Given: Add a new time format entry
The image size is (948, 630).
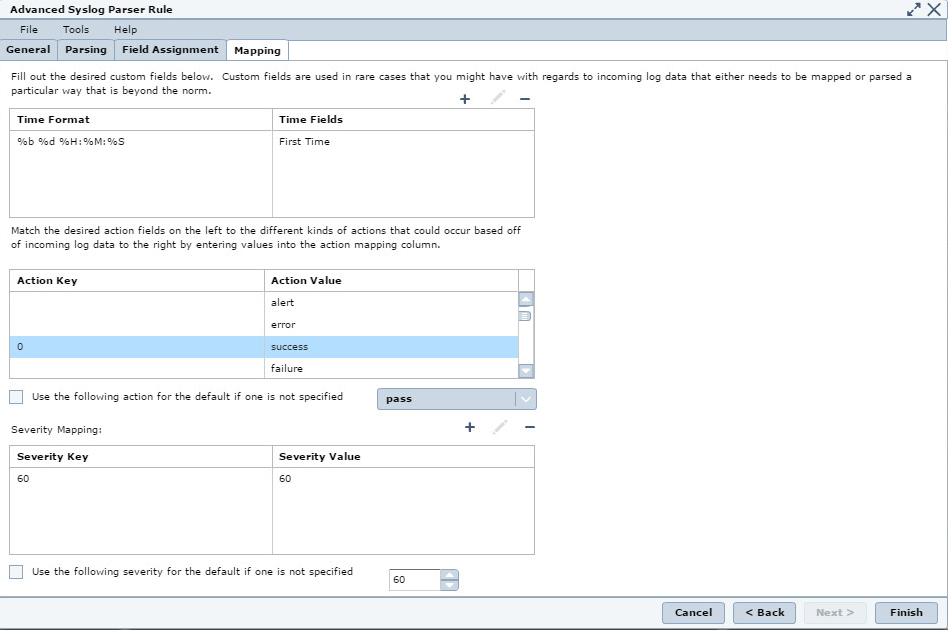Looking at the screenshot, I should (464, 99).
